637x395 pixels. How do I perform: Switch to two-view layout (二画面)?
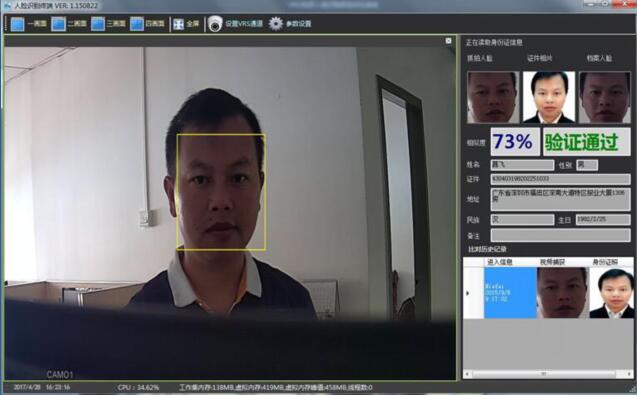pyautogui.click(x=69, y=24)
